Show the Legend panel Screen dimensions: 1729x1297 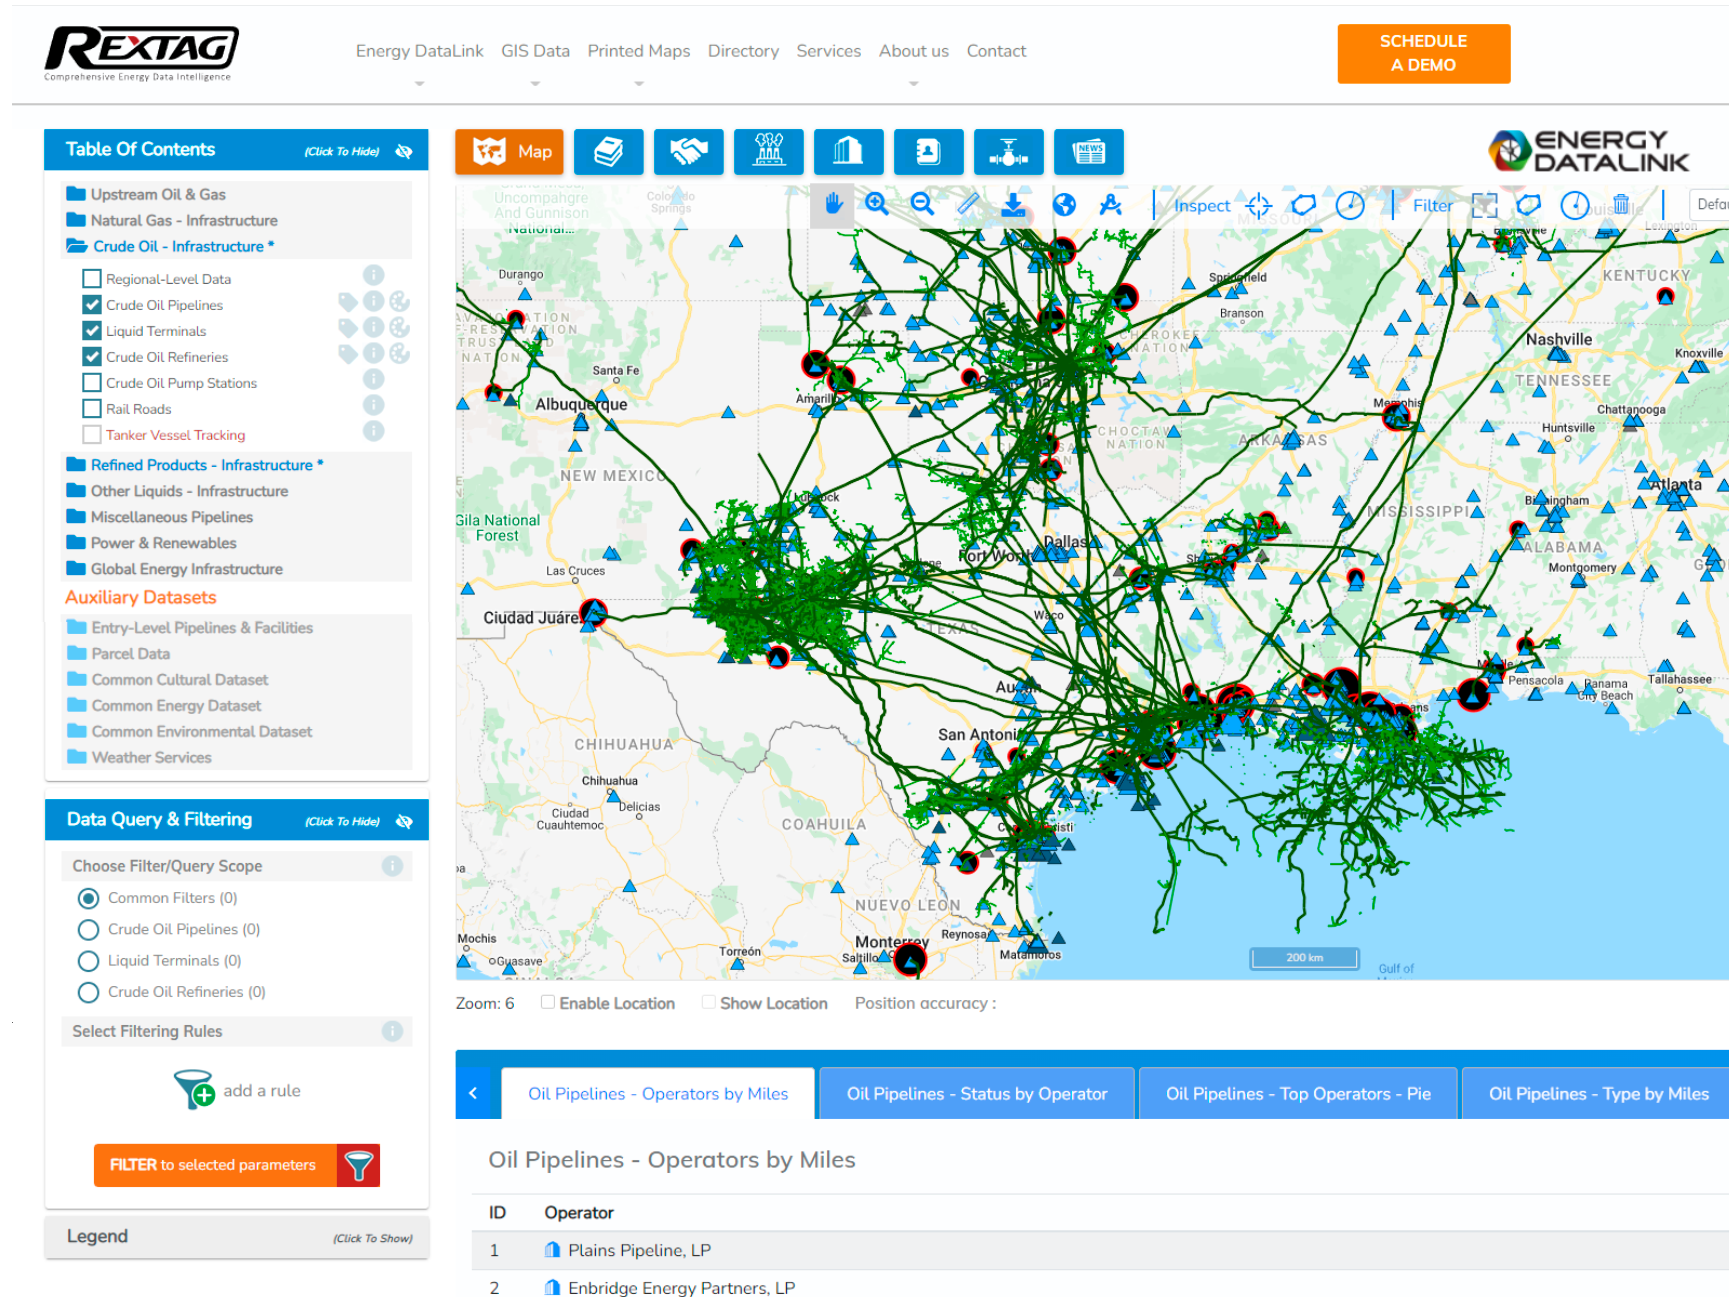pyautogui.click(x=237, y=1237)
